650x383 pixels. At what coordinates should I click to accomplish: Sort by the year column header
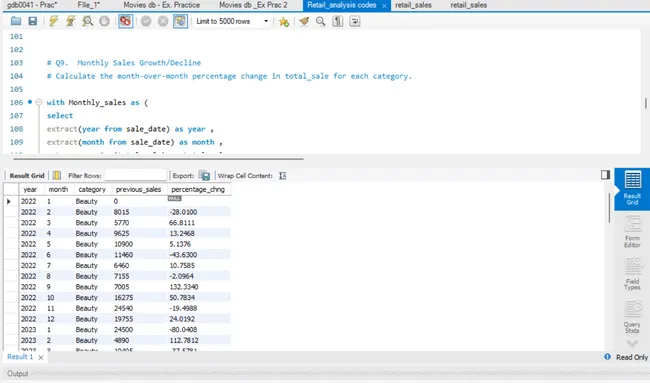(x=30, y=189)
